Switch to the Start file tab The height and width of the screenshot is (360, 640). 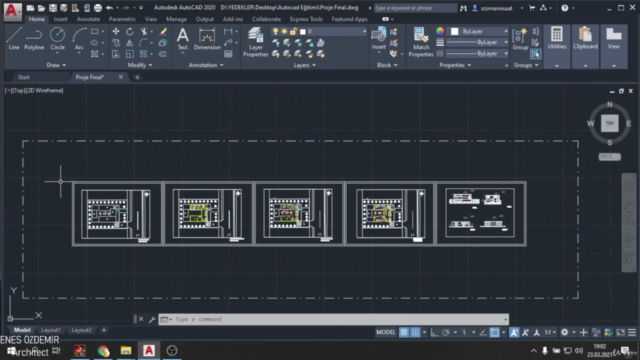tap(24, 77)
